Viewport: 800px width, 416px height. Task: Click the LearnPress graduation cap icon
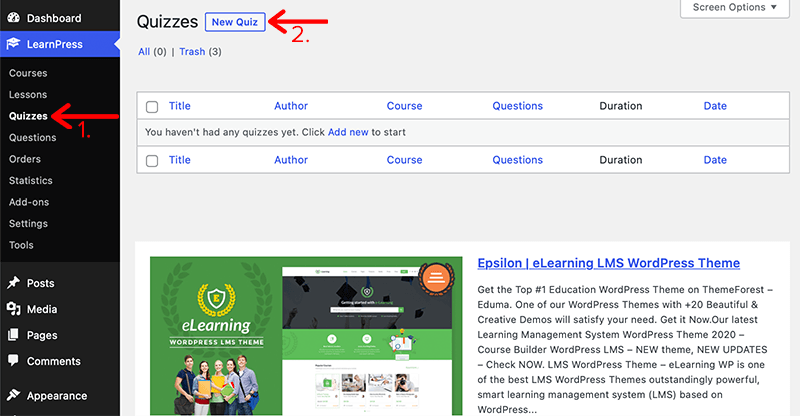[13, 44]
